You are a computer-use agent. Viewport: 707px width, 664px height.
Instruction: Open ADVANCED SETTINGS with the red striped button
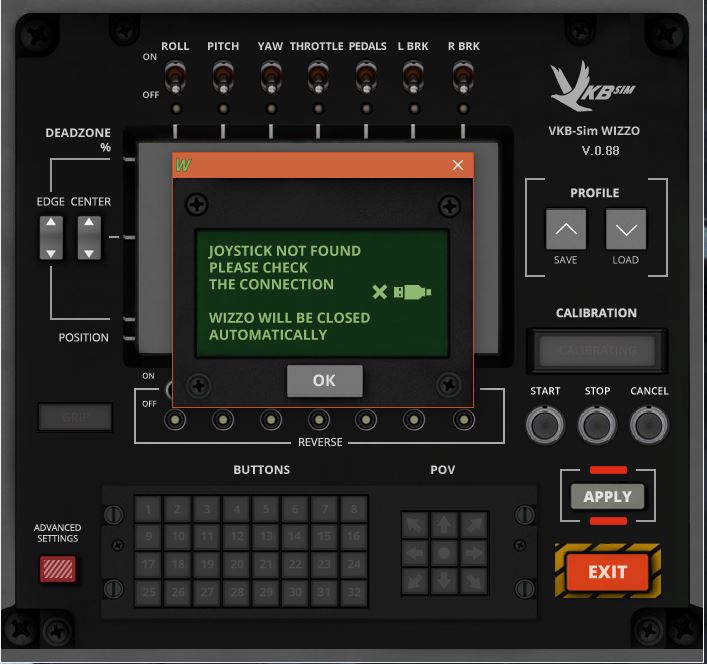58,569
